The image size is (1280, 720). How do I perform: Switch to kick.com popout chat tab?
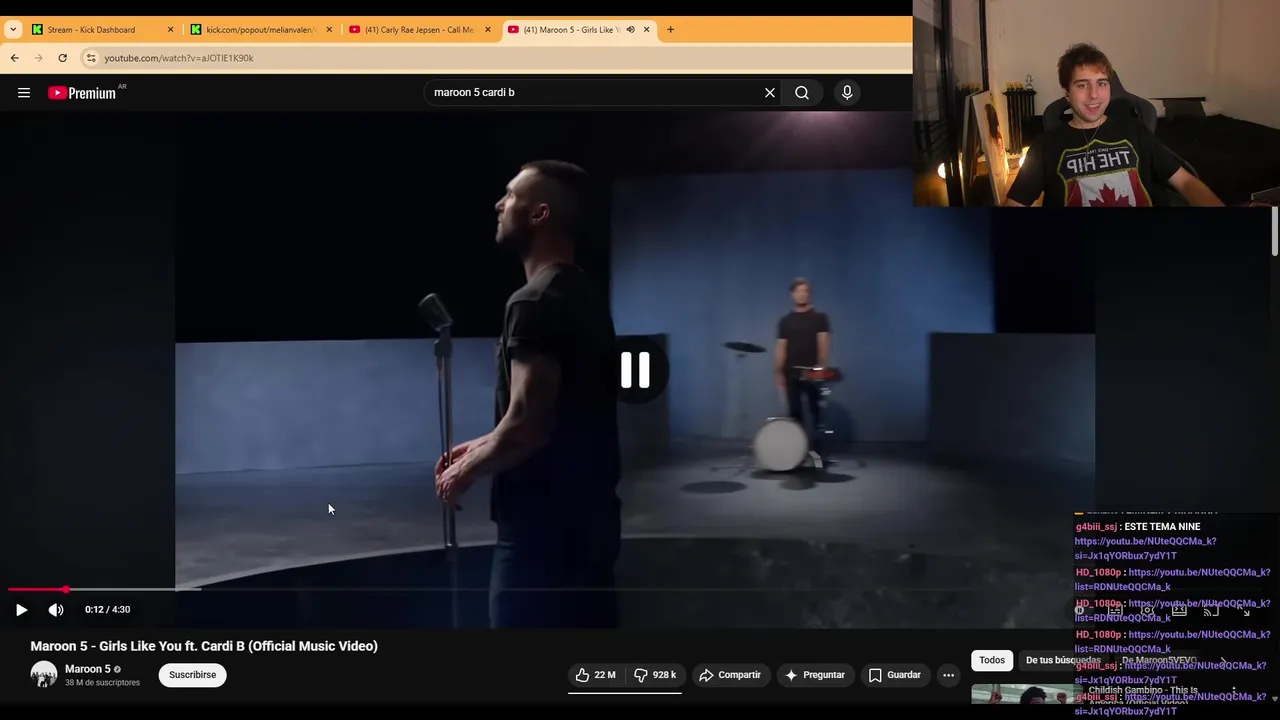click(x=260, y=30)
